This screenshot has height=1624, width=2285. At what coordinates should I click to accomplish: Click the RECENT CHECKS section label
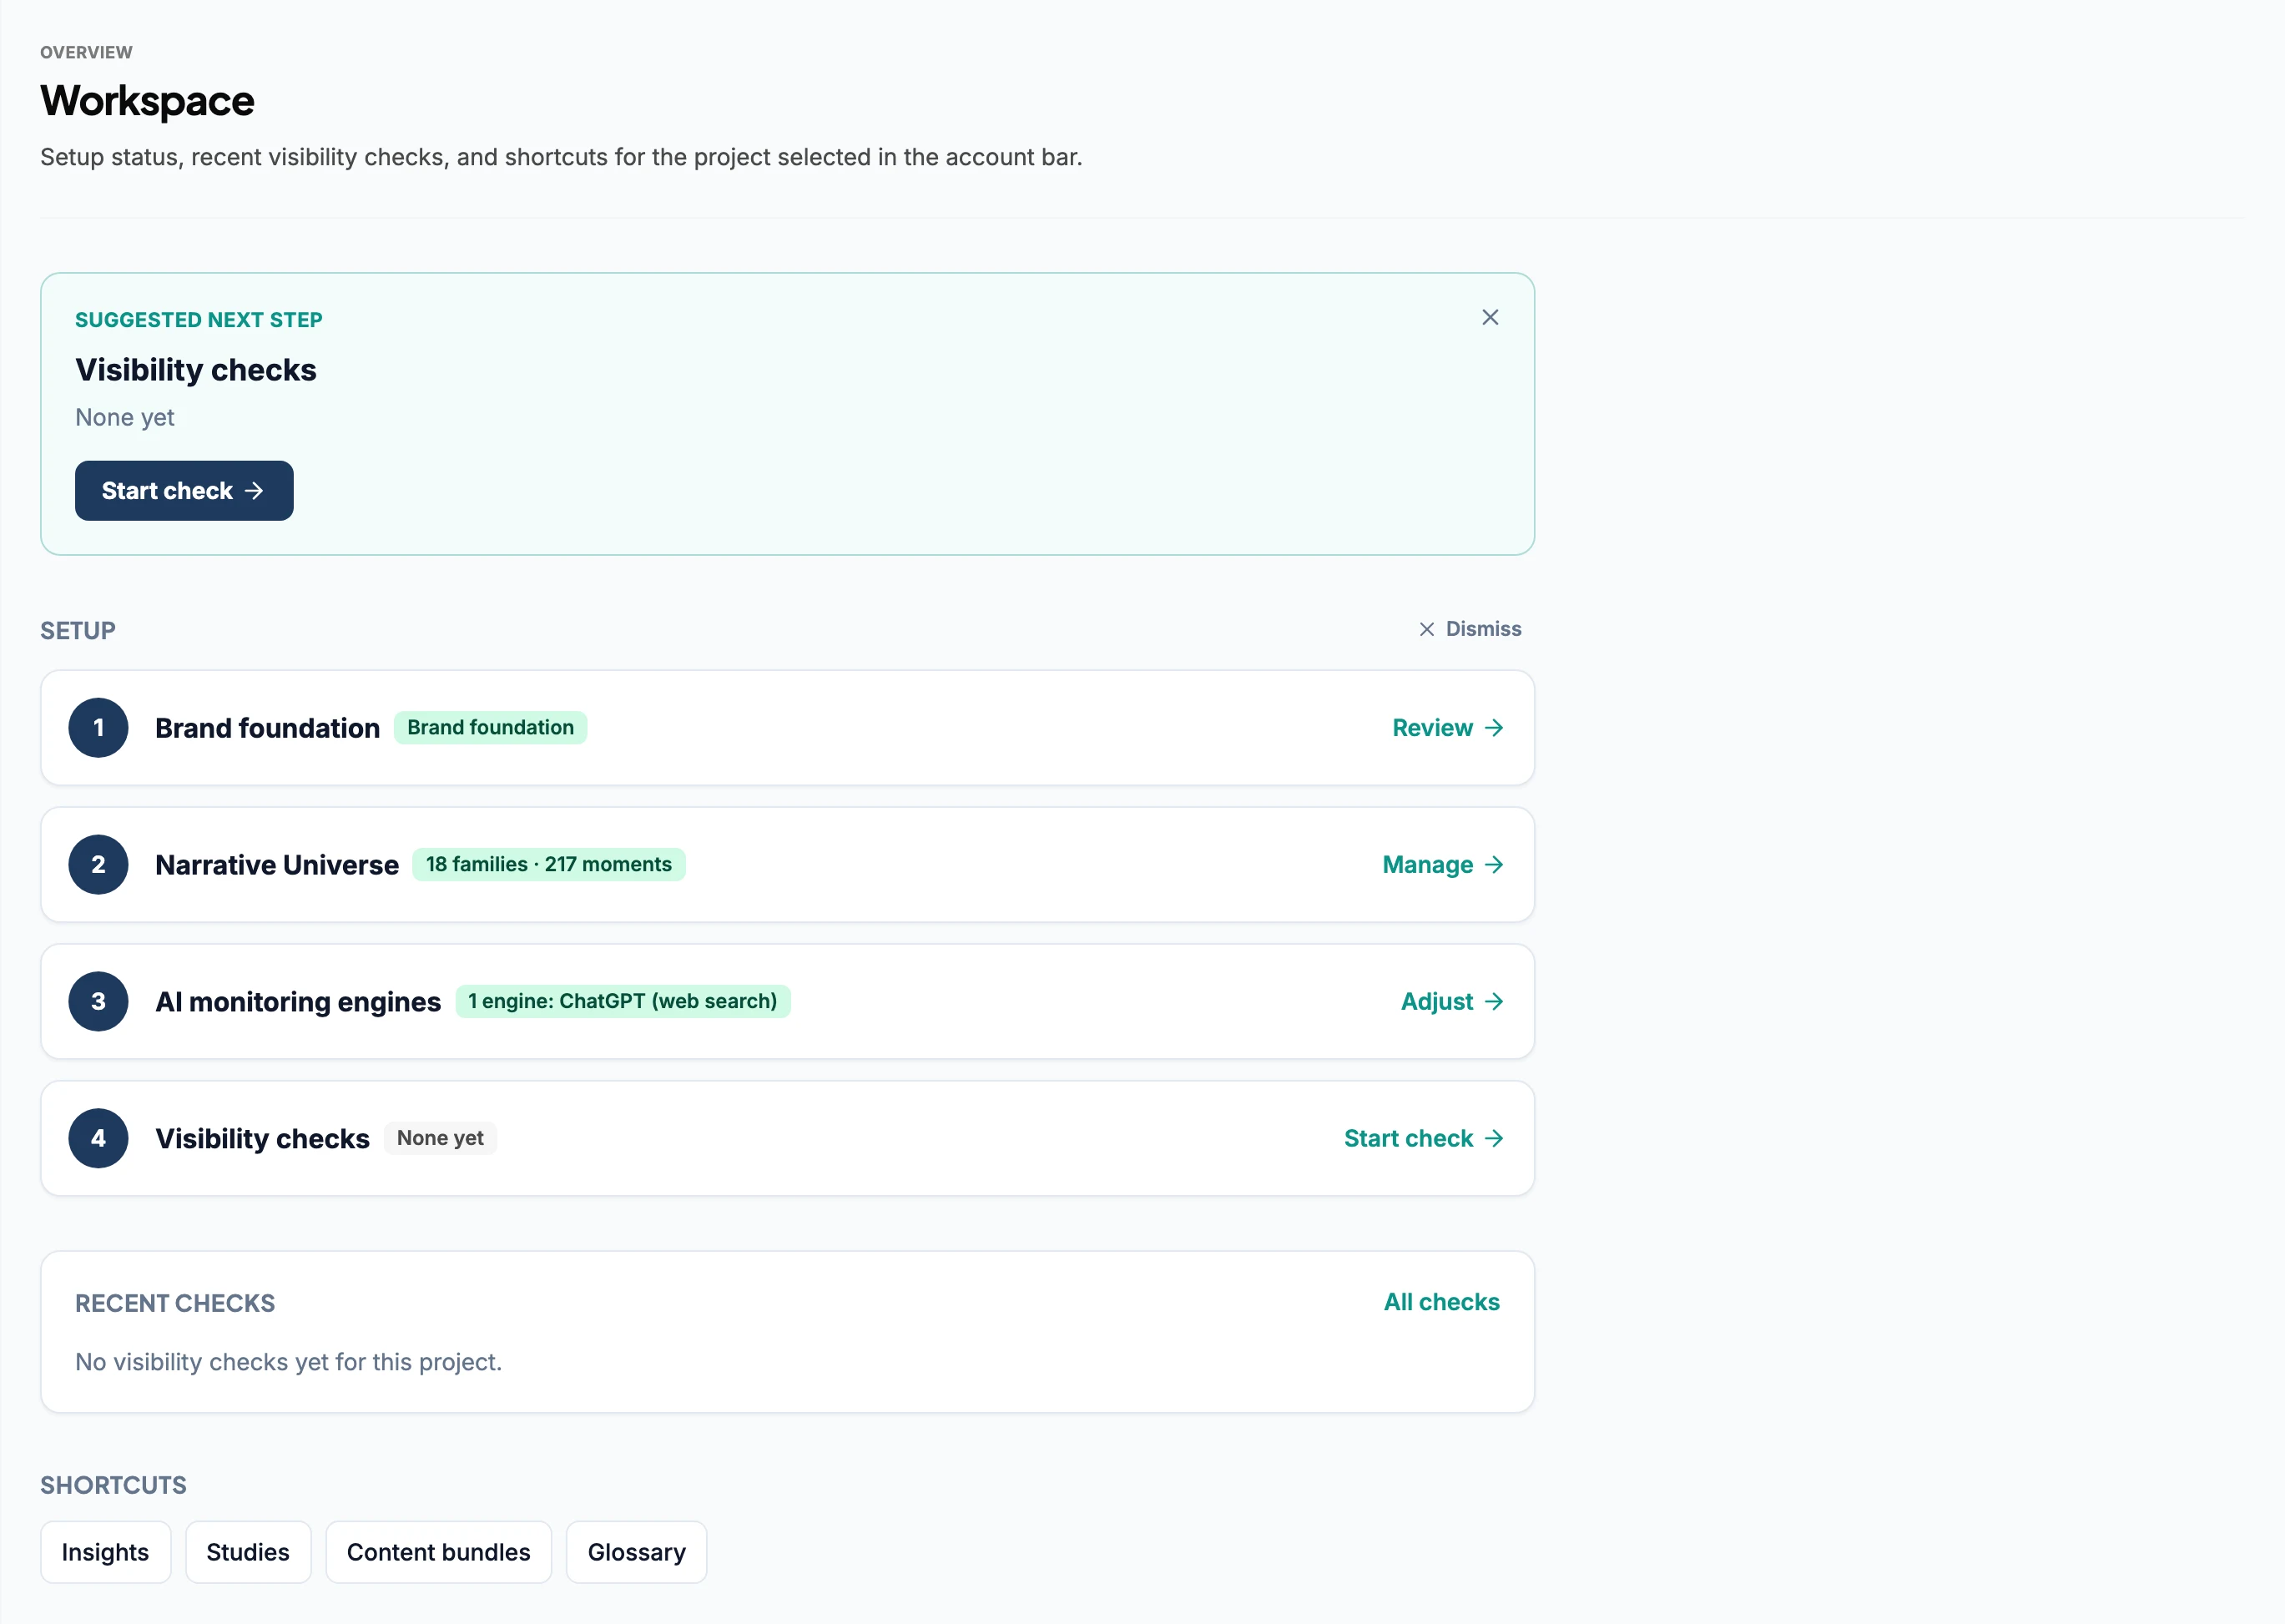(175, 1303)
